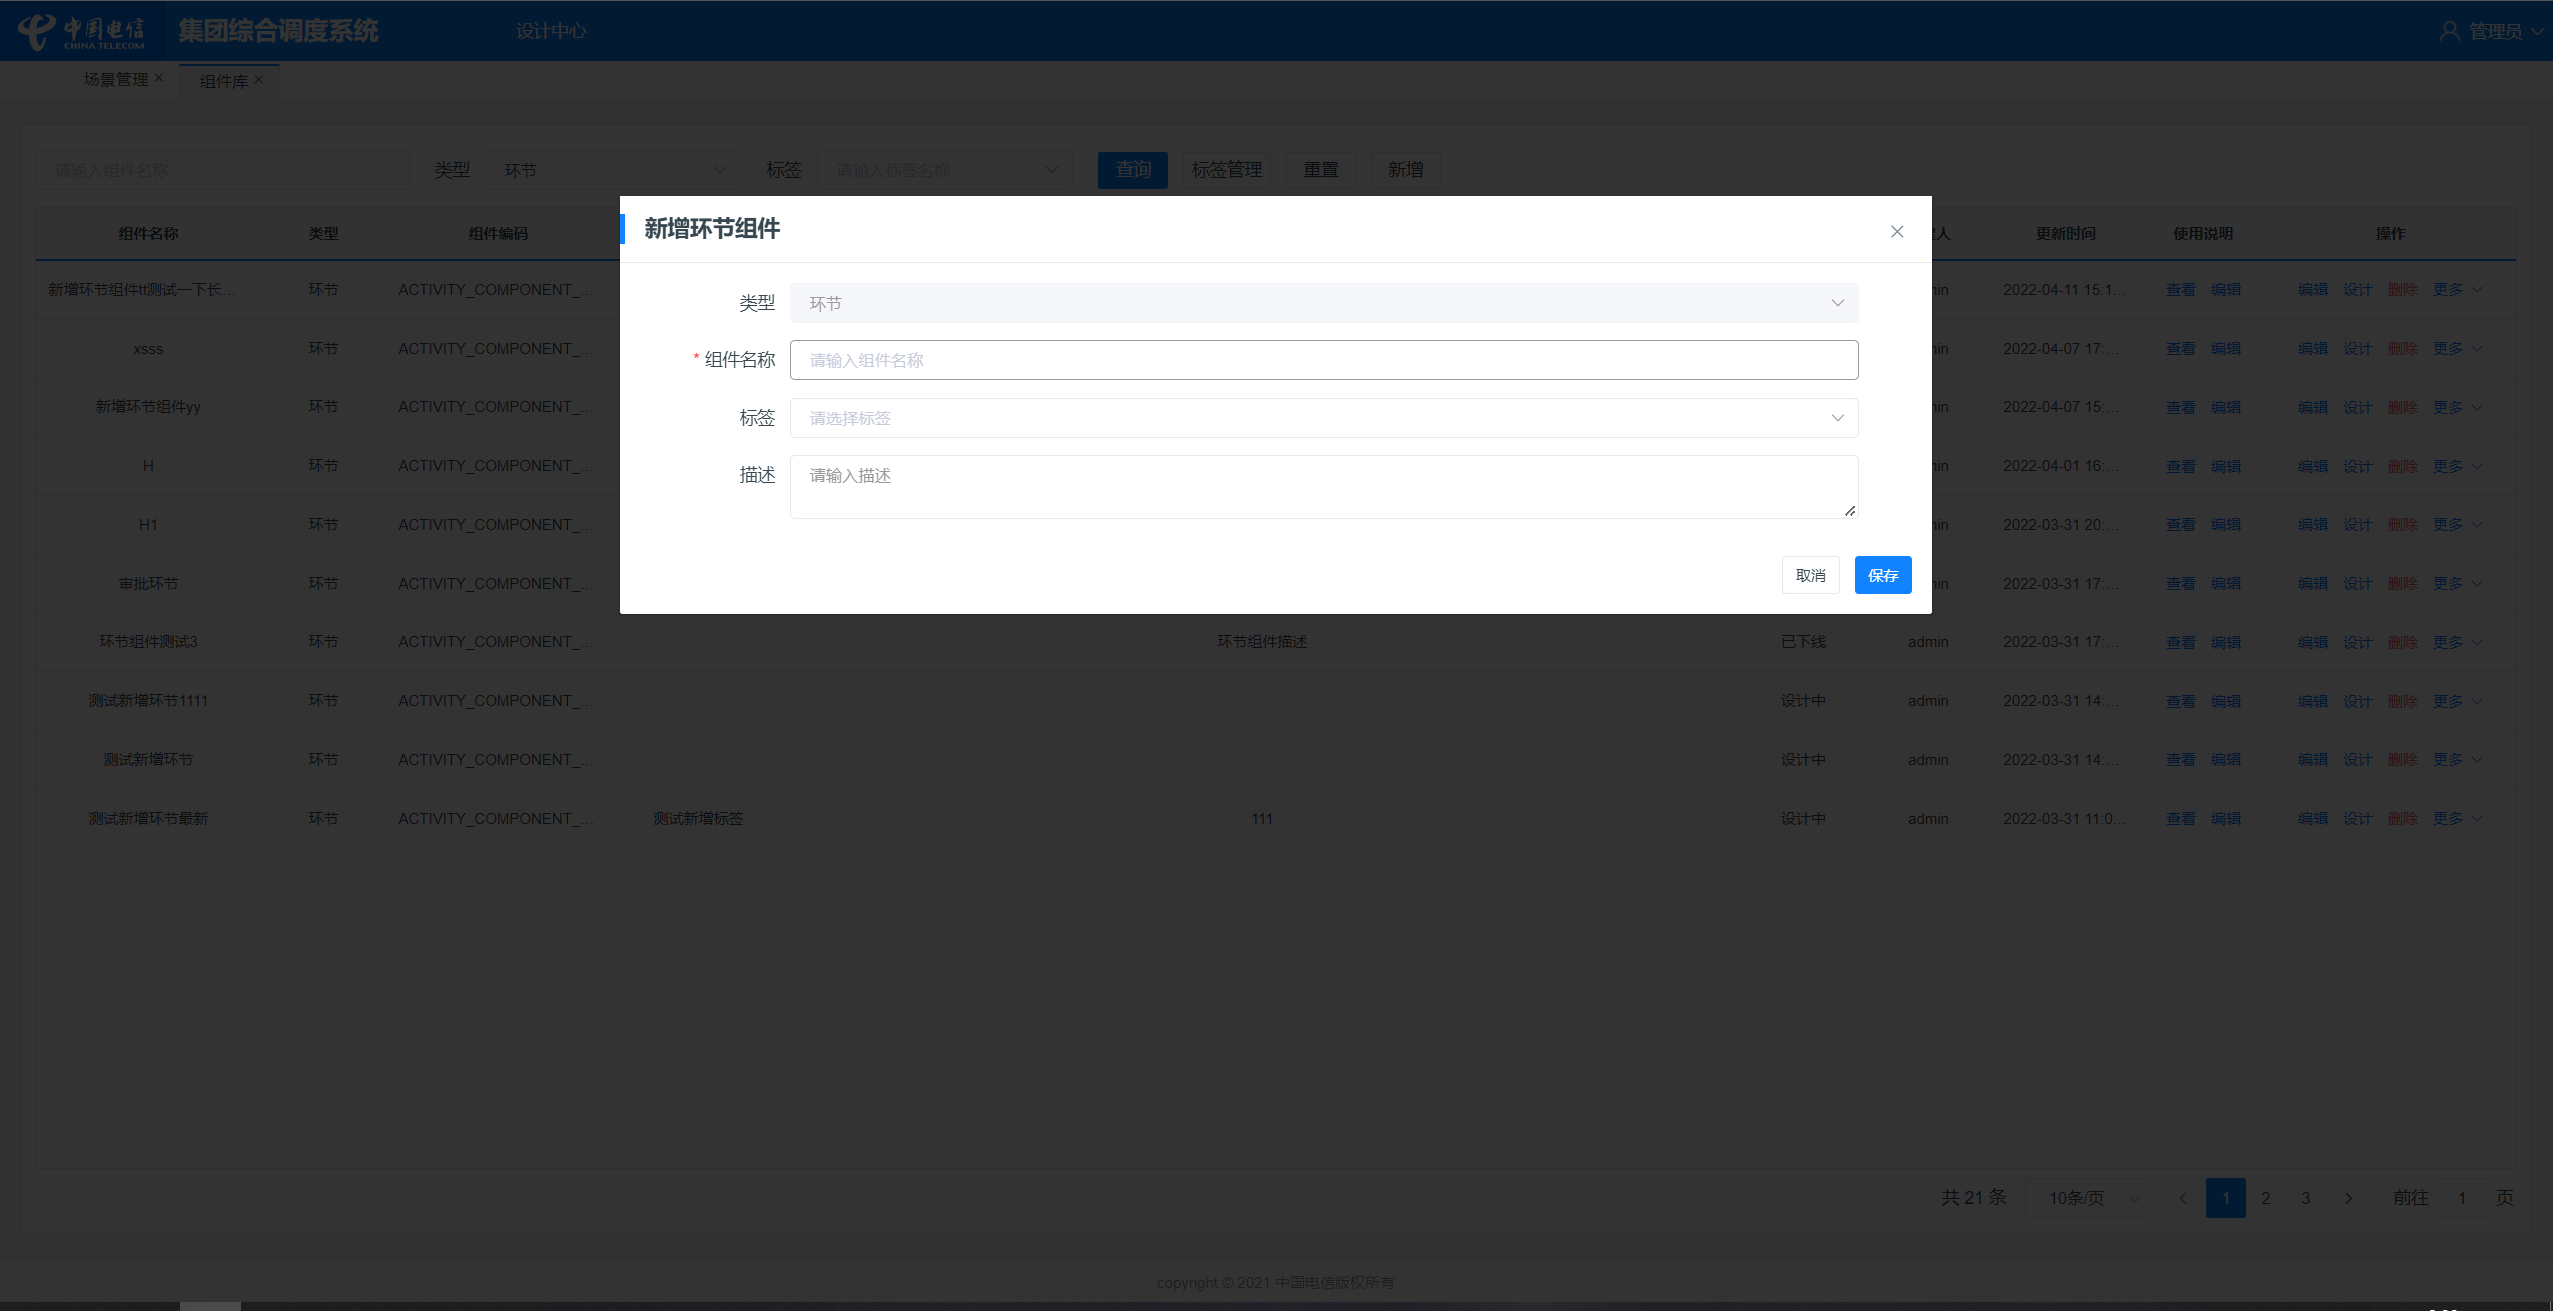Click the 组件名称 column header
This screenshot has width=2553, height=1311.
pyautogui.click(x=148, y=233)
